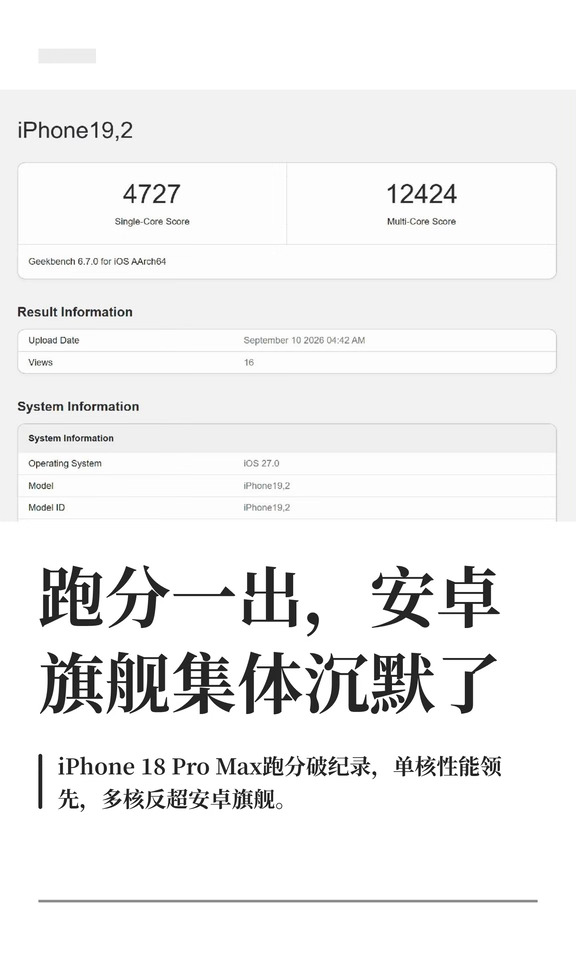Select the iPhone19,2 value in the Model row
Viewport: 576px width, 960px height.
[267, 486]
